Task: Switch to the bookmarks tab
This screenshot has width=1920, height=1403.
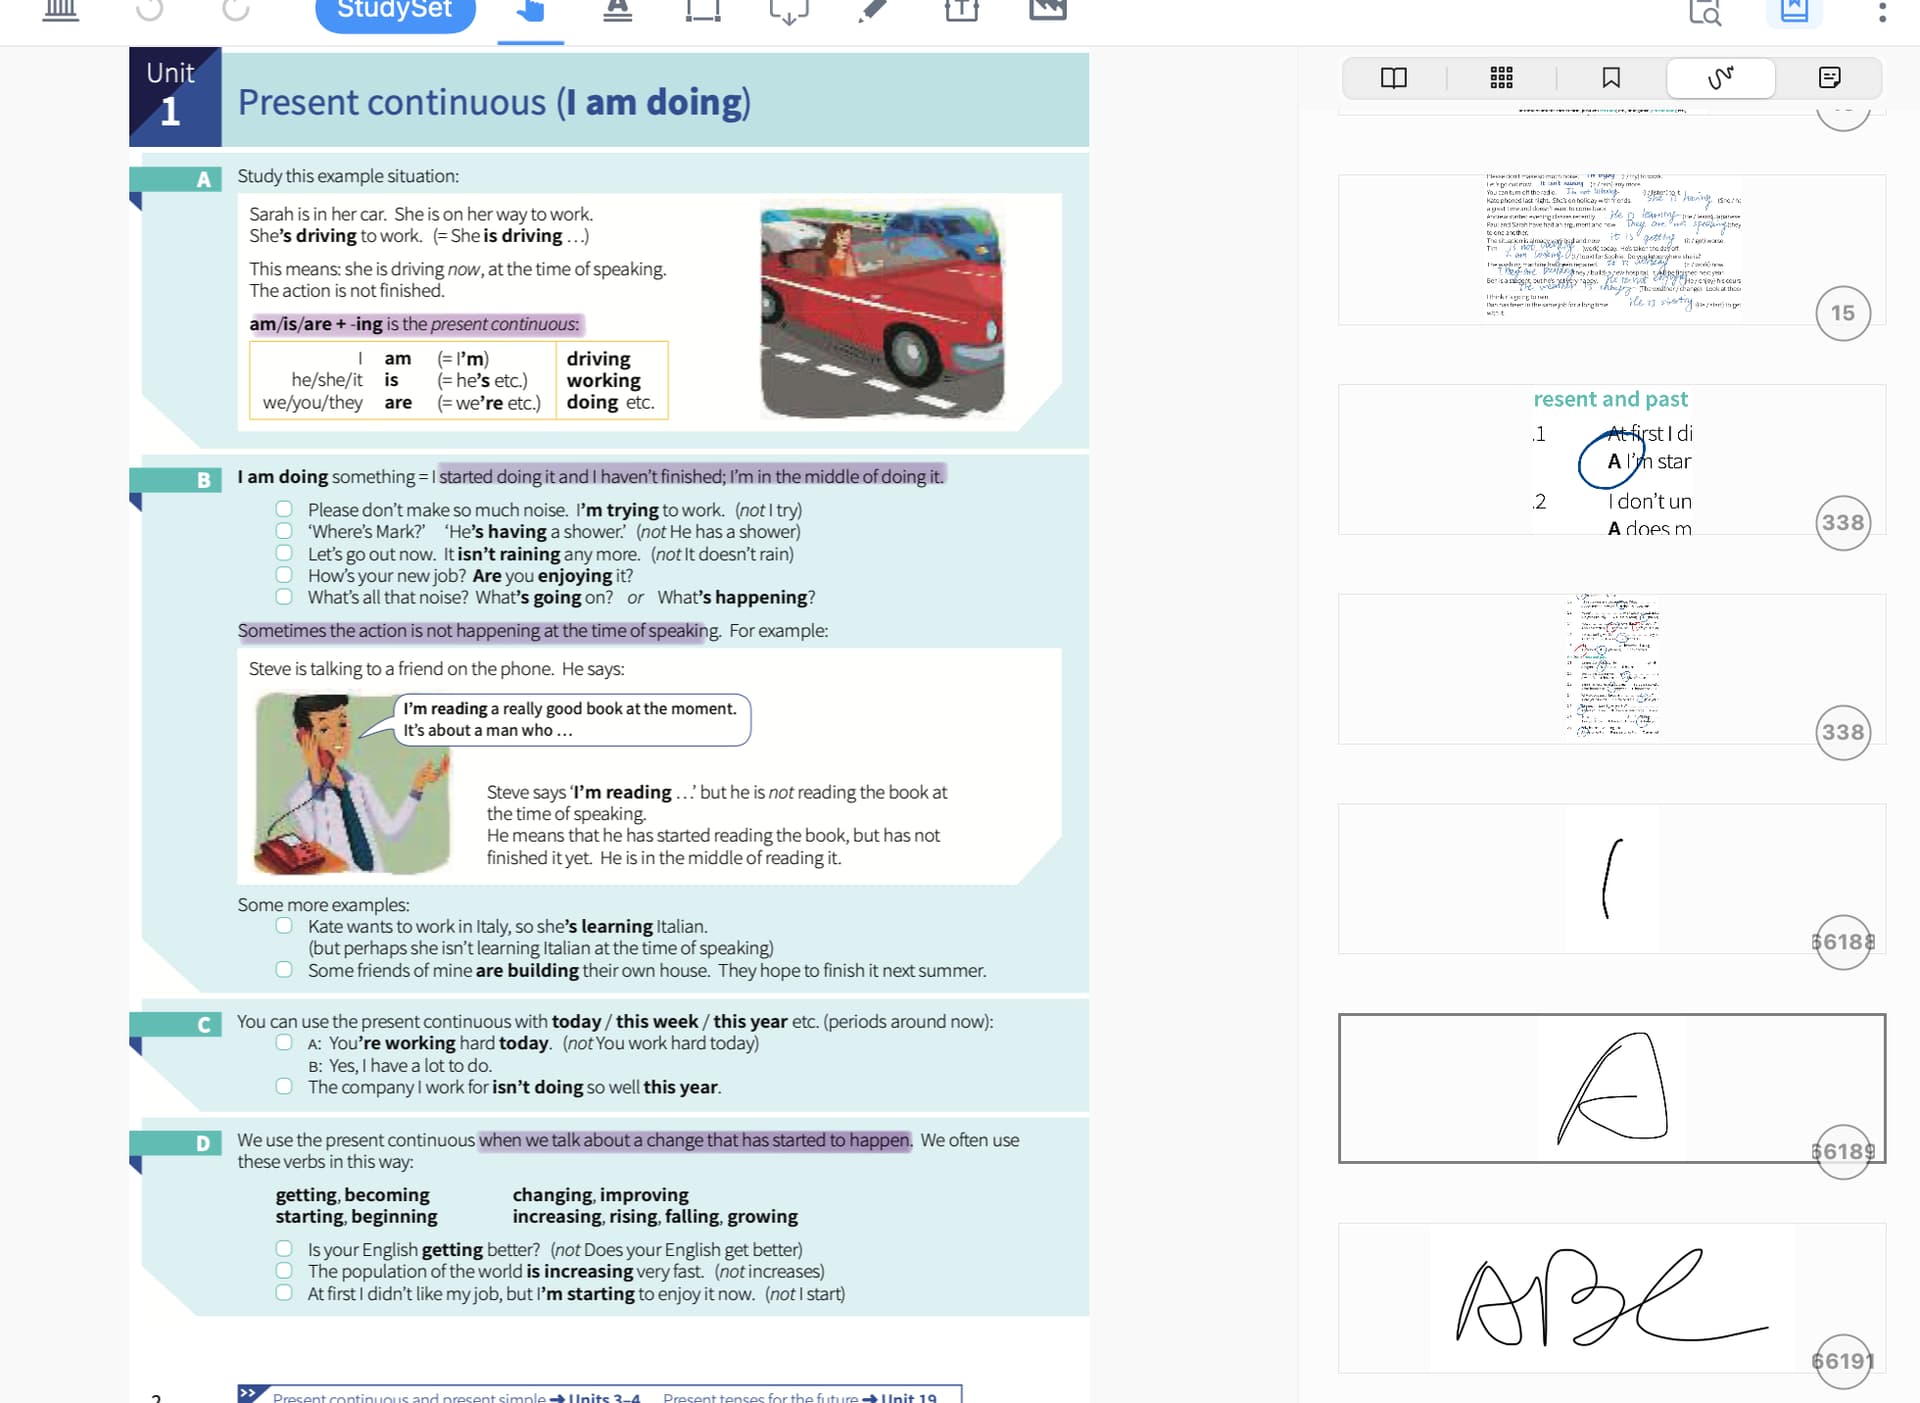Action: pyautogui.click(x=1611, y=78)
